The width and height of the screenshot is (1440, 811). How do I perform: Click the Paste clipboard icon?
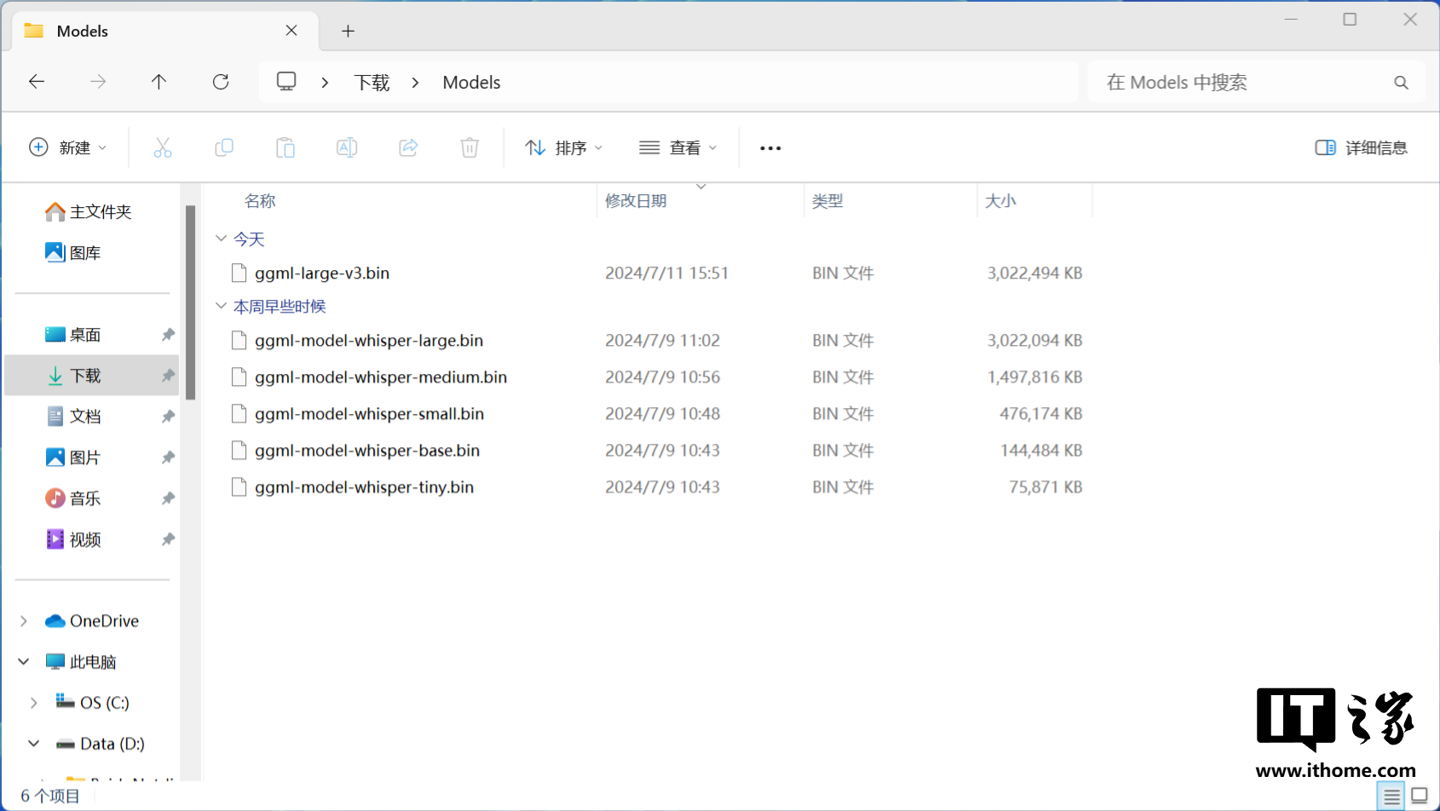point(285,148)
